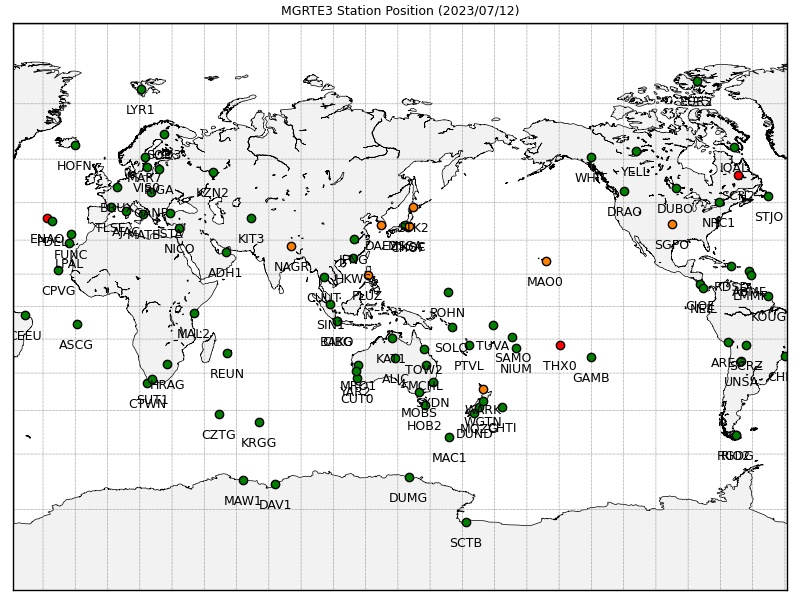
Task: Select the orange NAGR station marker
Action: 291,246
